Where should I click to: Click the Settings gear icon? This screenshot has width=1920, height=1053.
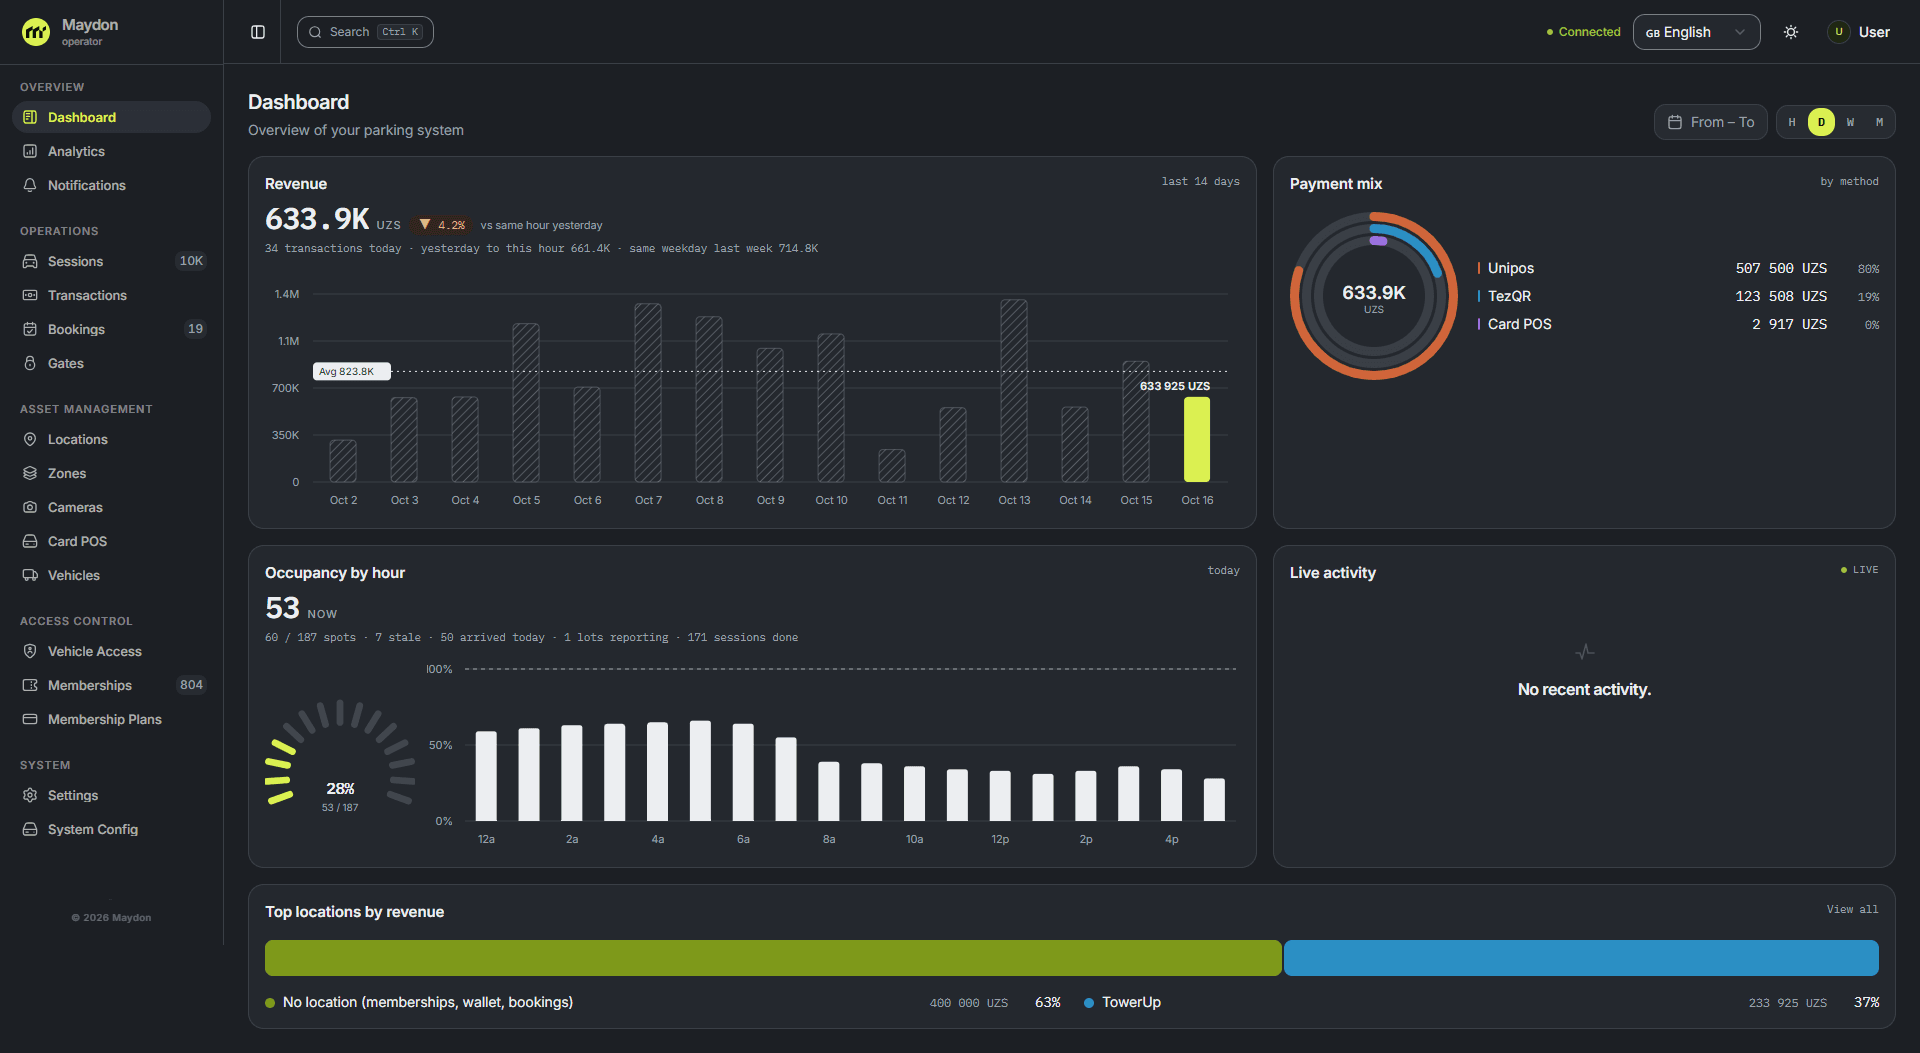tap(30, 795)
